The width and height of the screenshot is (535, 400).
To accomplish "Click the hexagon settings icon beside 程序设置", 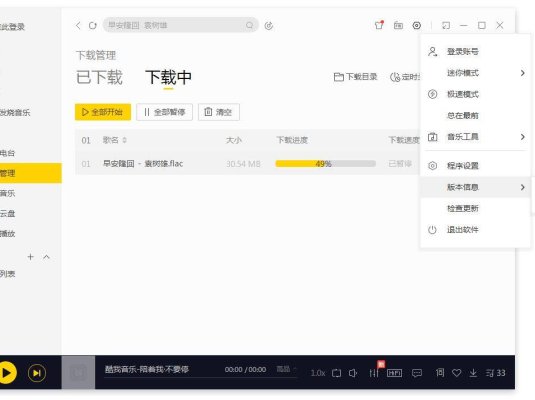I will (x=432, y=166).
